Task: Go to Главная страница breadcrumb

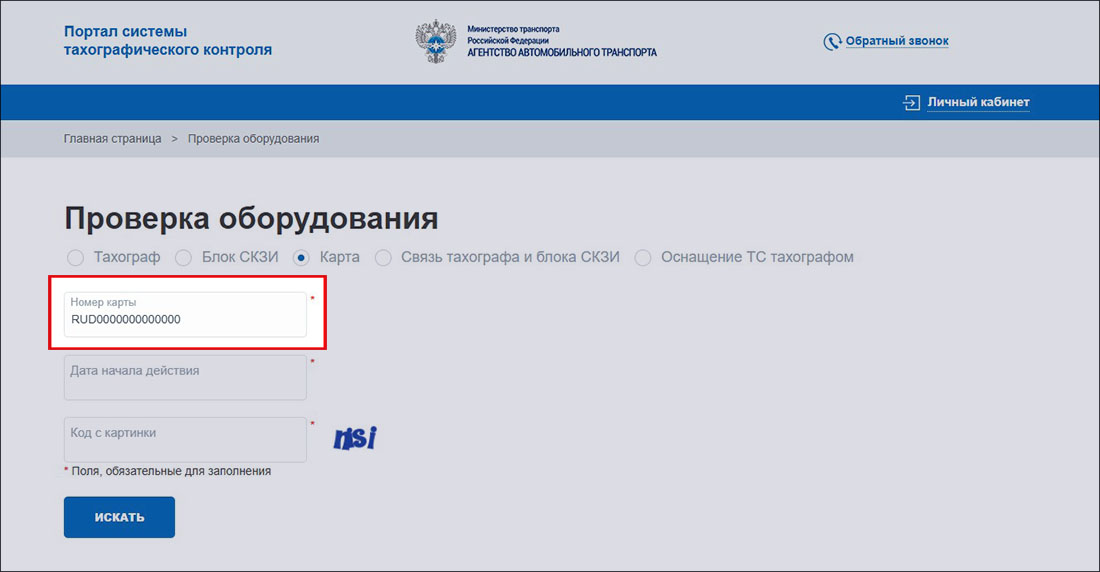Action: pyautogui.click(x=112, y=139)
